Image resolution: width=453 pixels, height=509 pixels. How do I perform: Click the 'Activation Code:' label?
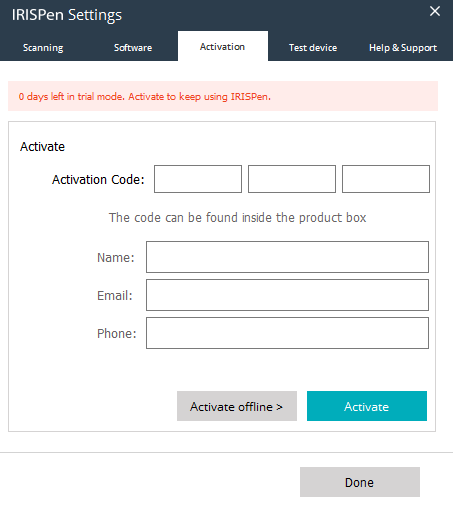coord(98,180)
